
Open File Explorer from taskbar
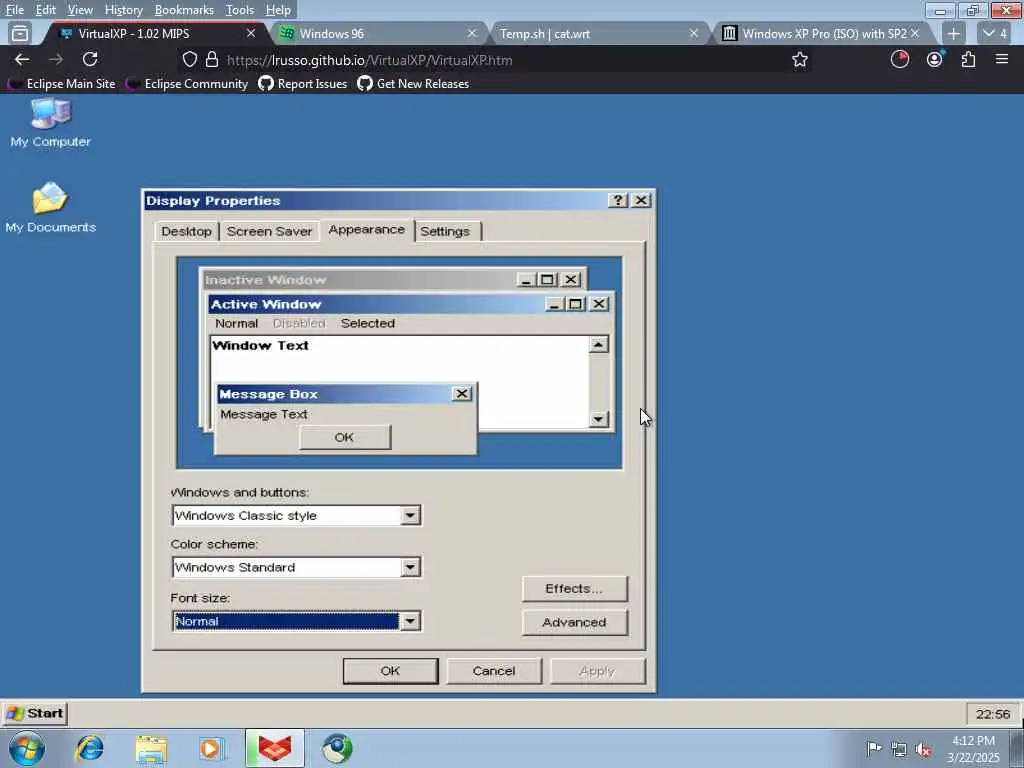[x=152, y=748]
